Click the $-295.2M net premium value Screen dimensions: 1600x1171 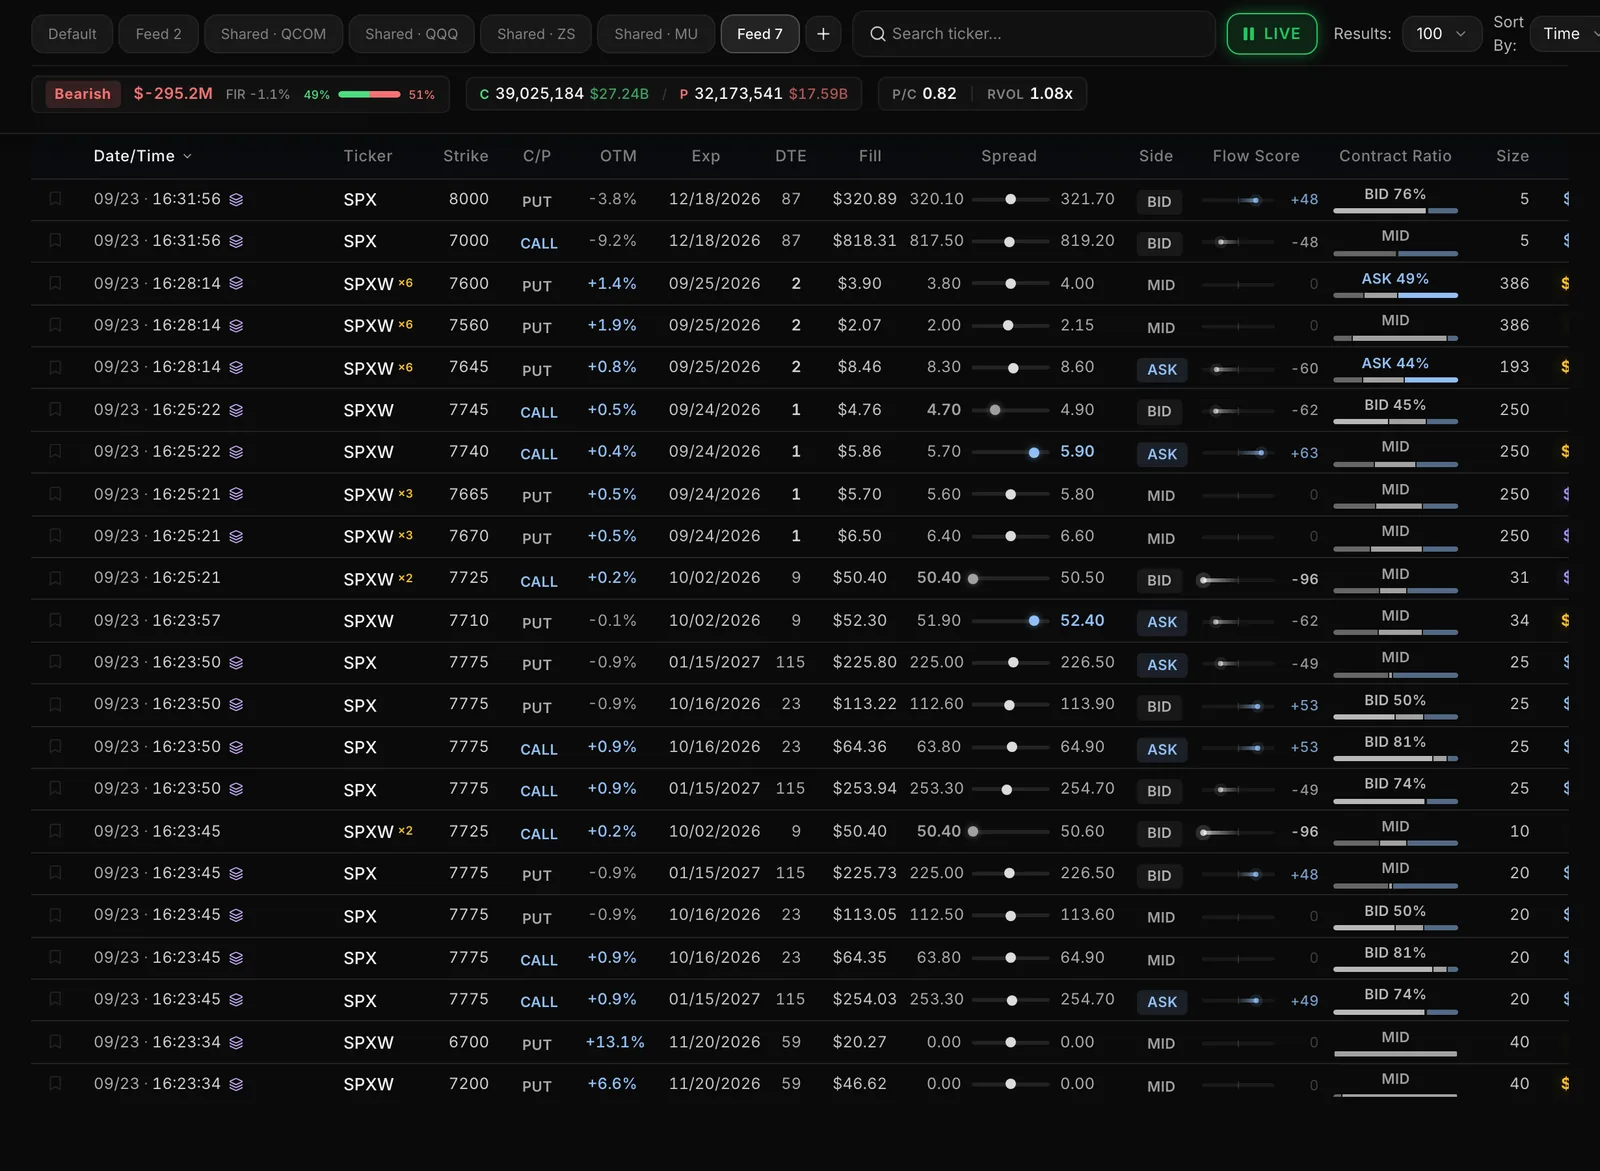pos(173,94)
